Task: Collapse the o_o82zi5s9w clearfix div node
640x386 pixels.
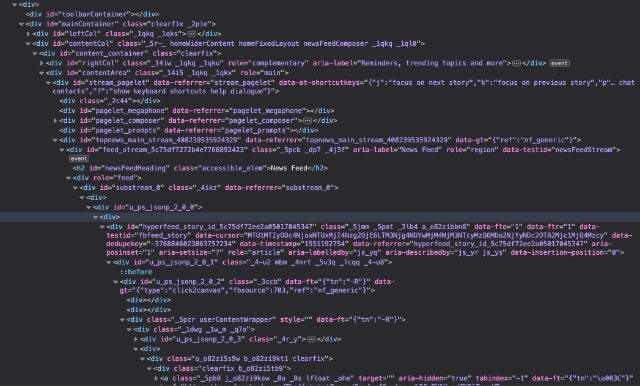Action: coord(142,359)
